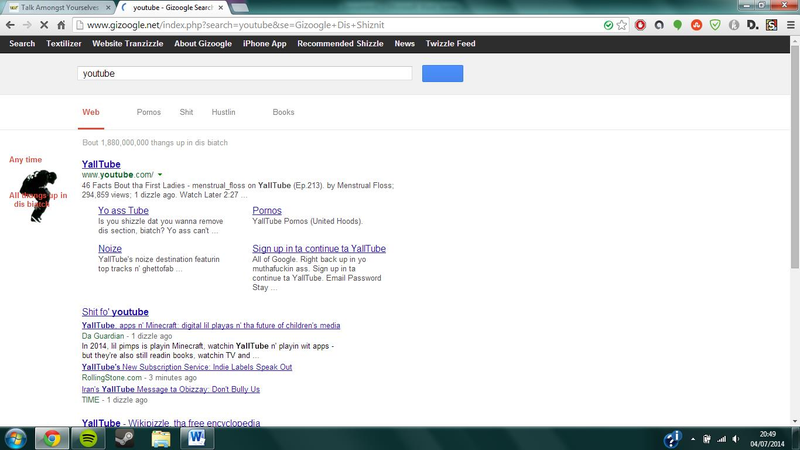Click into the youtube search field
The image size is (800, 450).
click(245, 73)
